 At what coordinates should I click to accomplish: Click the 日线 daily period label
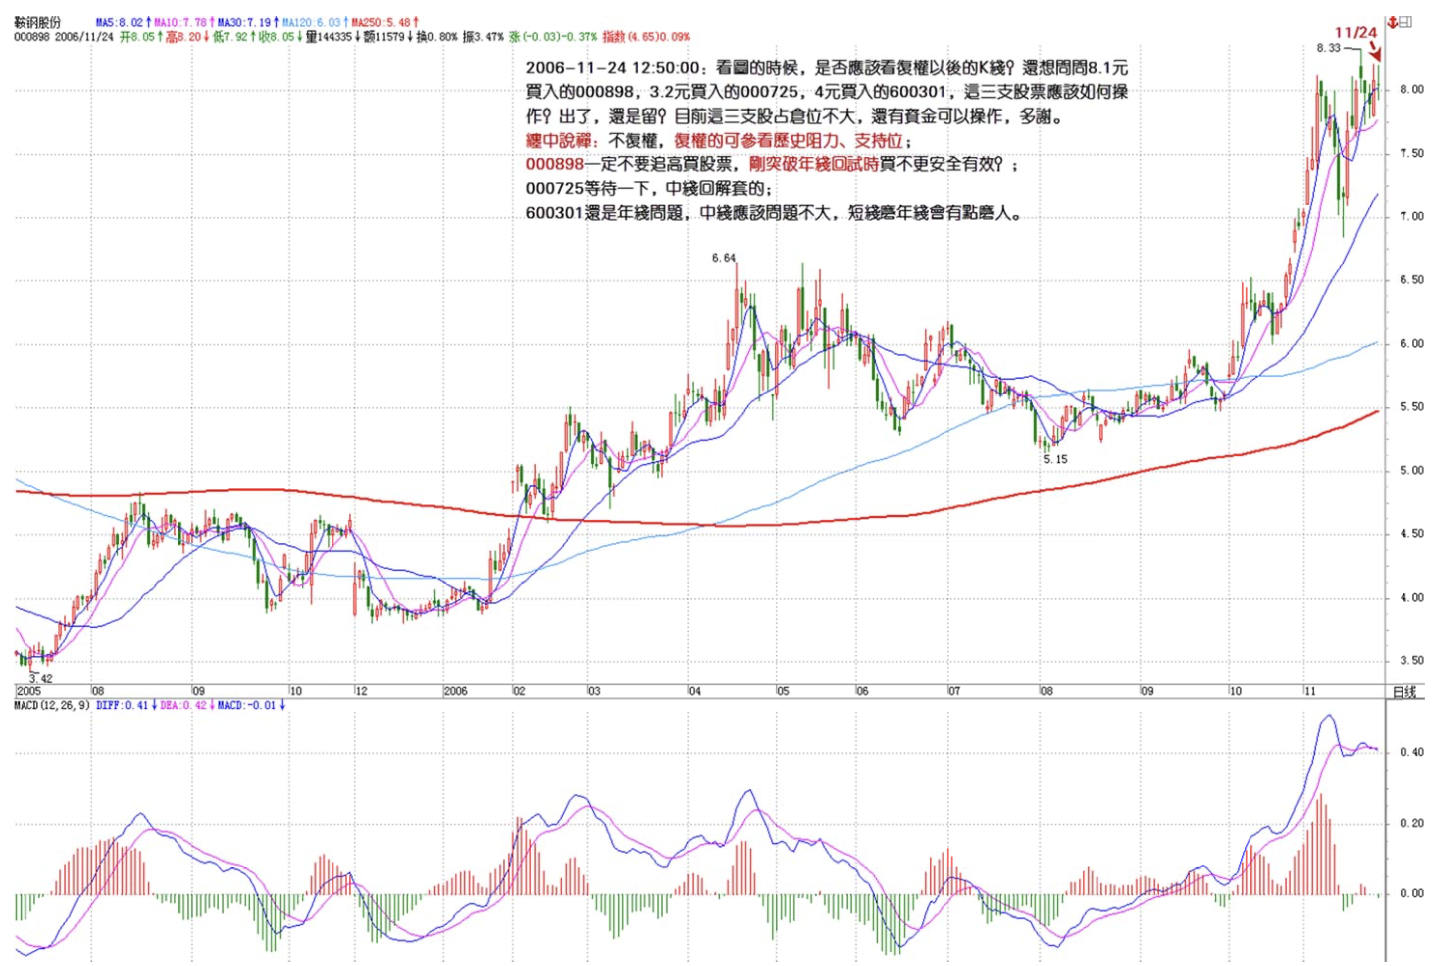1404,692
